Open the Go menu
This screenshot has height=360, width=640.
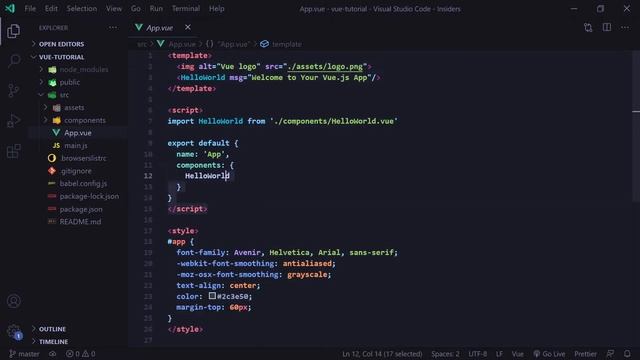point(136,8)
